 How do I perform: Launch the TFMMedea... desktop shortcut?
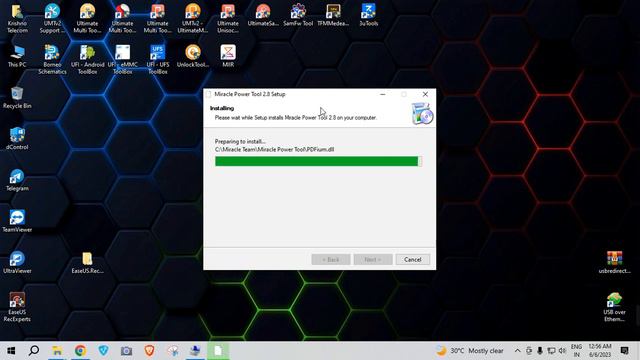[x=333, y=15]
